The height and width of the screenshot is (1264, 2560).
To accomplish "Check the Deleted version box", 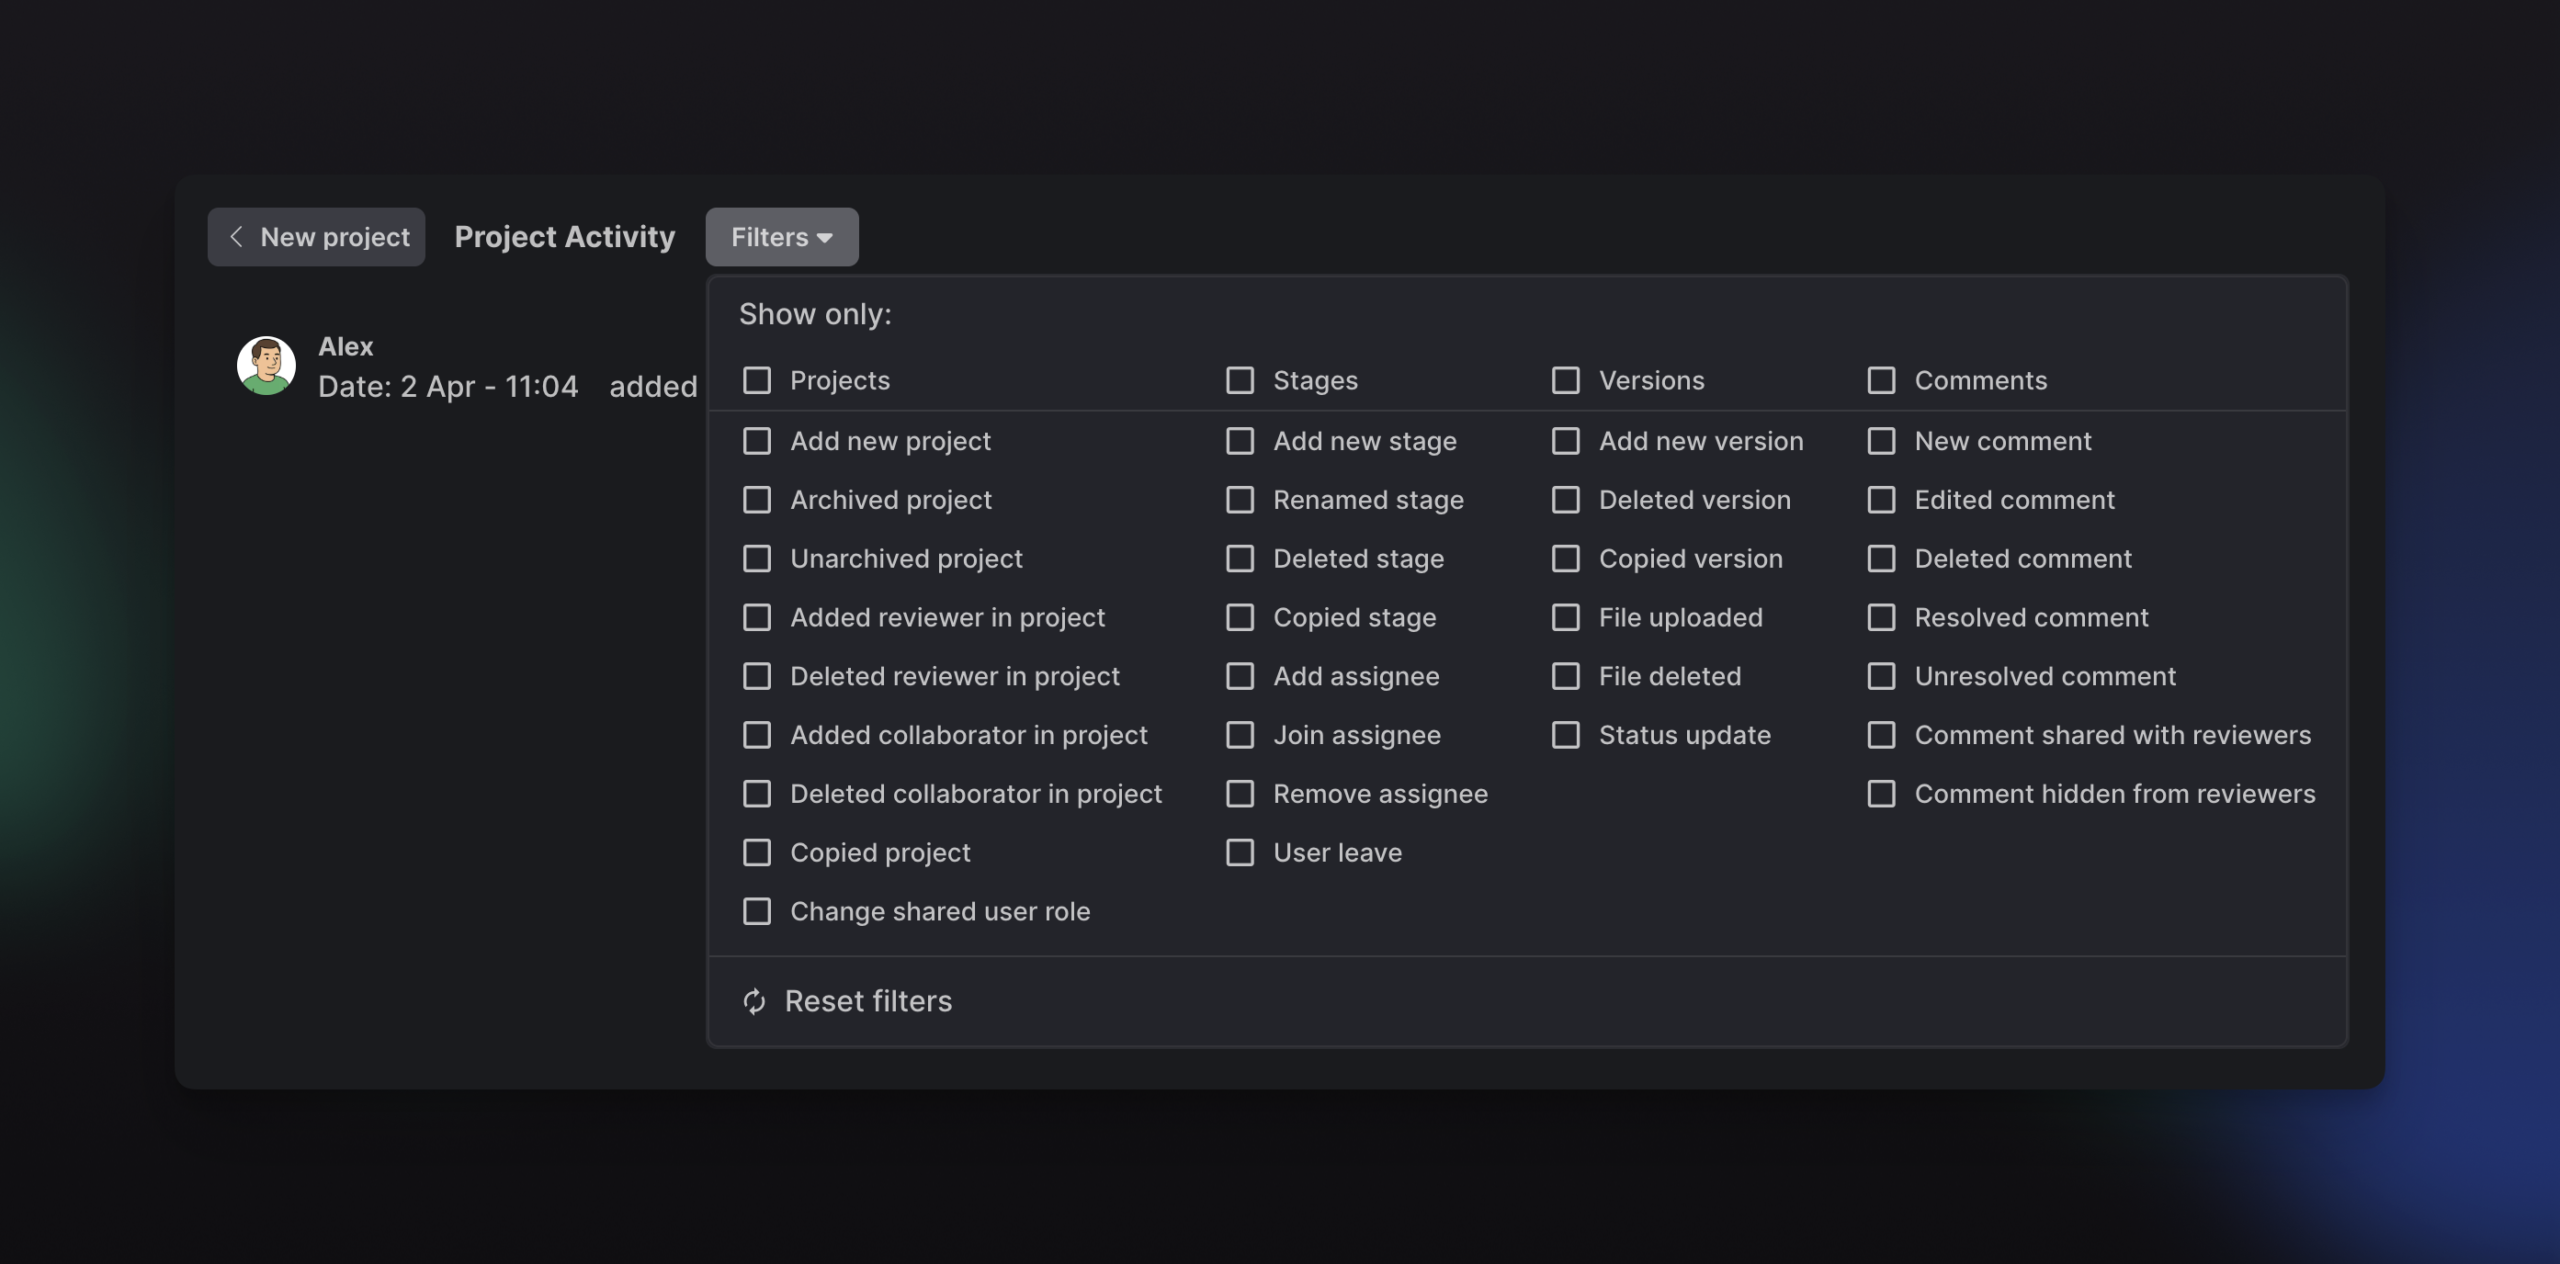I will (x=1566, y=500).
